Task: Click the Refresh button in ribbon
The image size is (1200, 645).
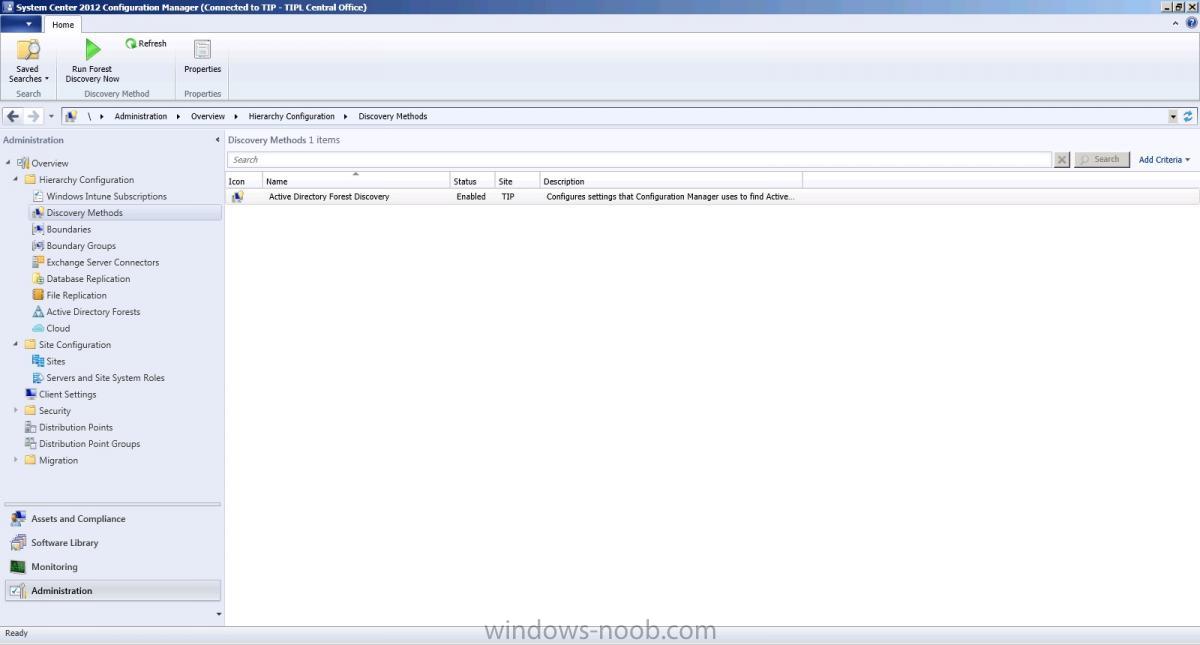Action: point(146,44)
